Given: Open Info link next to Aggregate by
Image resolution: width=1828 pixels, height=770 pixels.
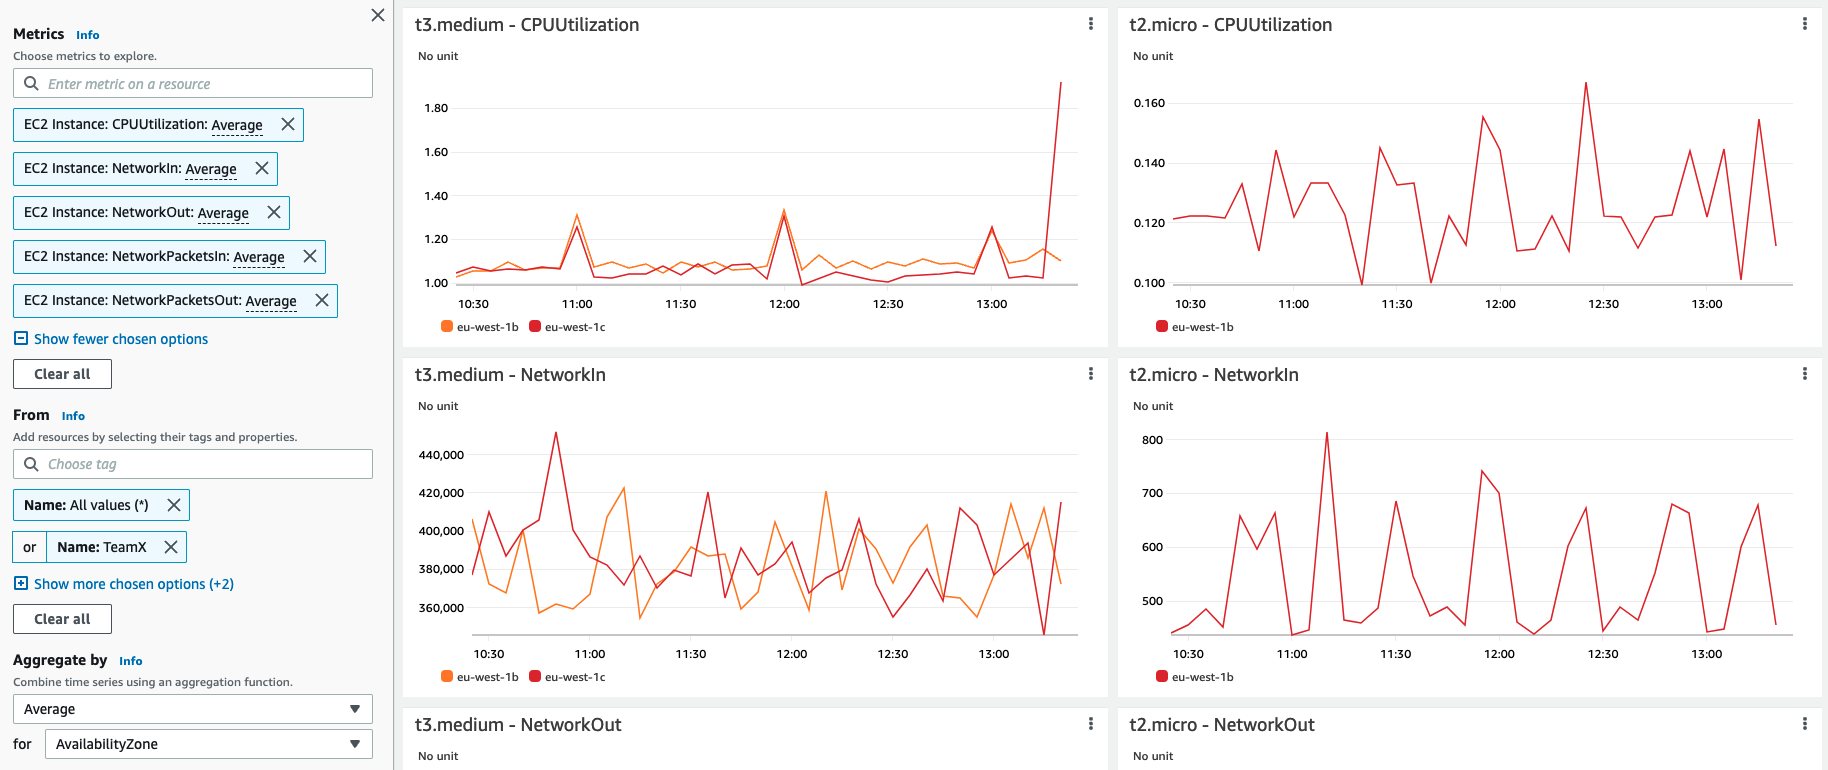Looking at the screenshot, I should [x=131, y=661].
